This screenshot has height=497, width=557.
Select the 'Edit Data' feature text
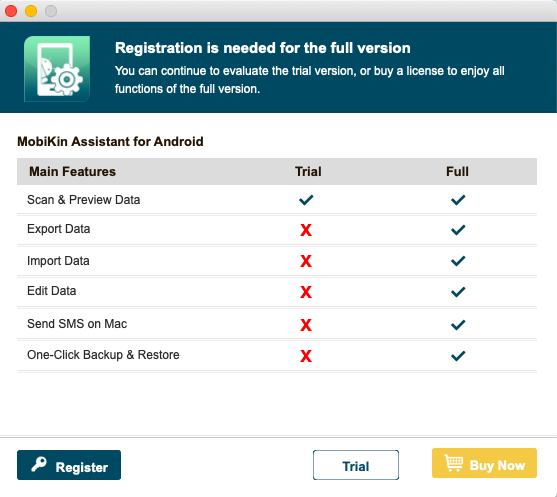coord(52,291)
